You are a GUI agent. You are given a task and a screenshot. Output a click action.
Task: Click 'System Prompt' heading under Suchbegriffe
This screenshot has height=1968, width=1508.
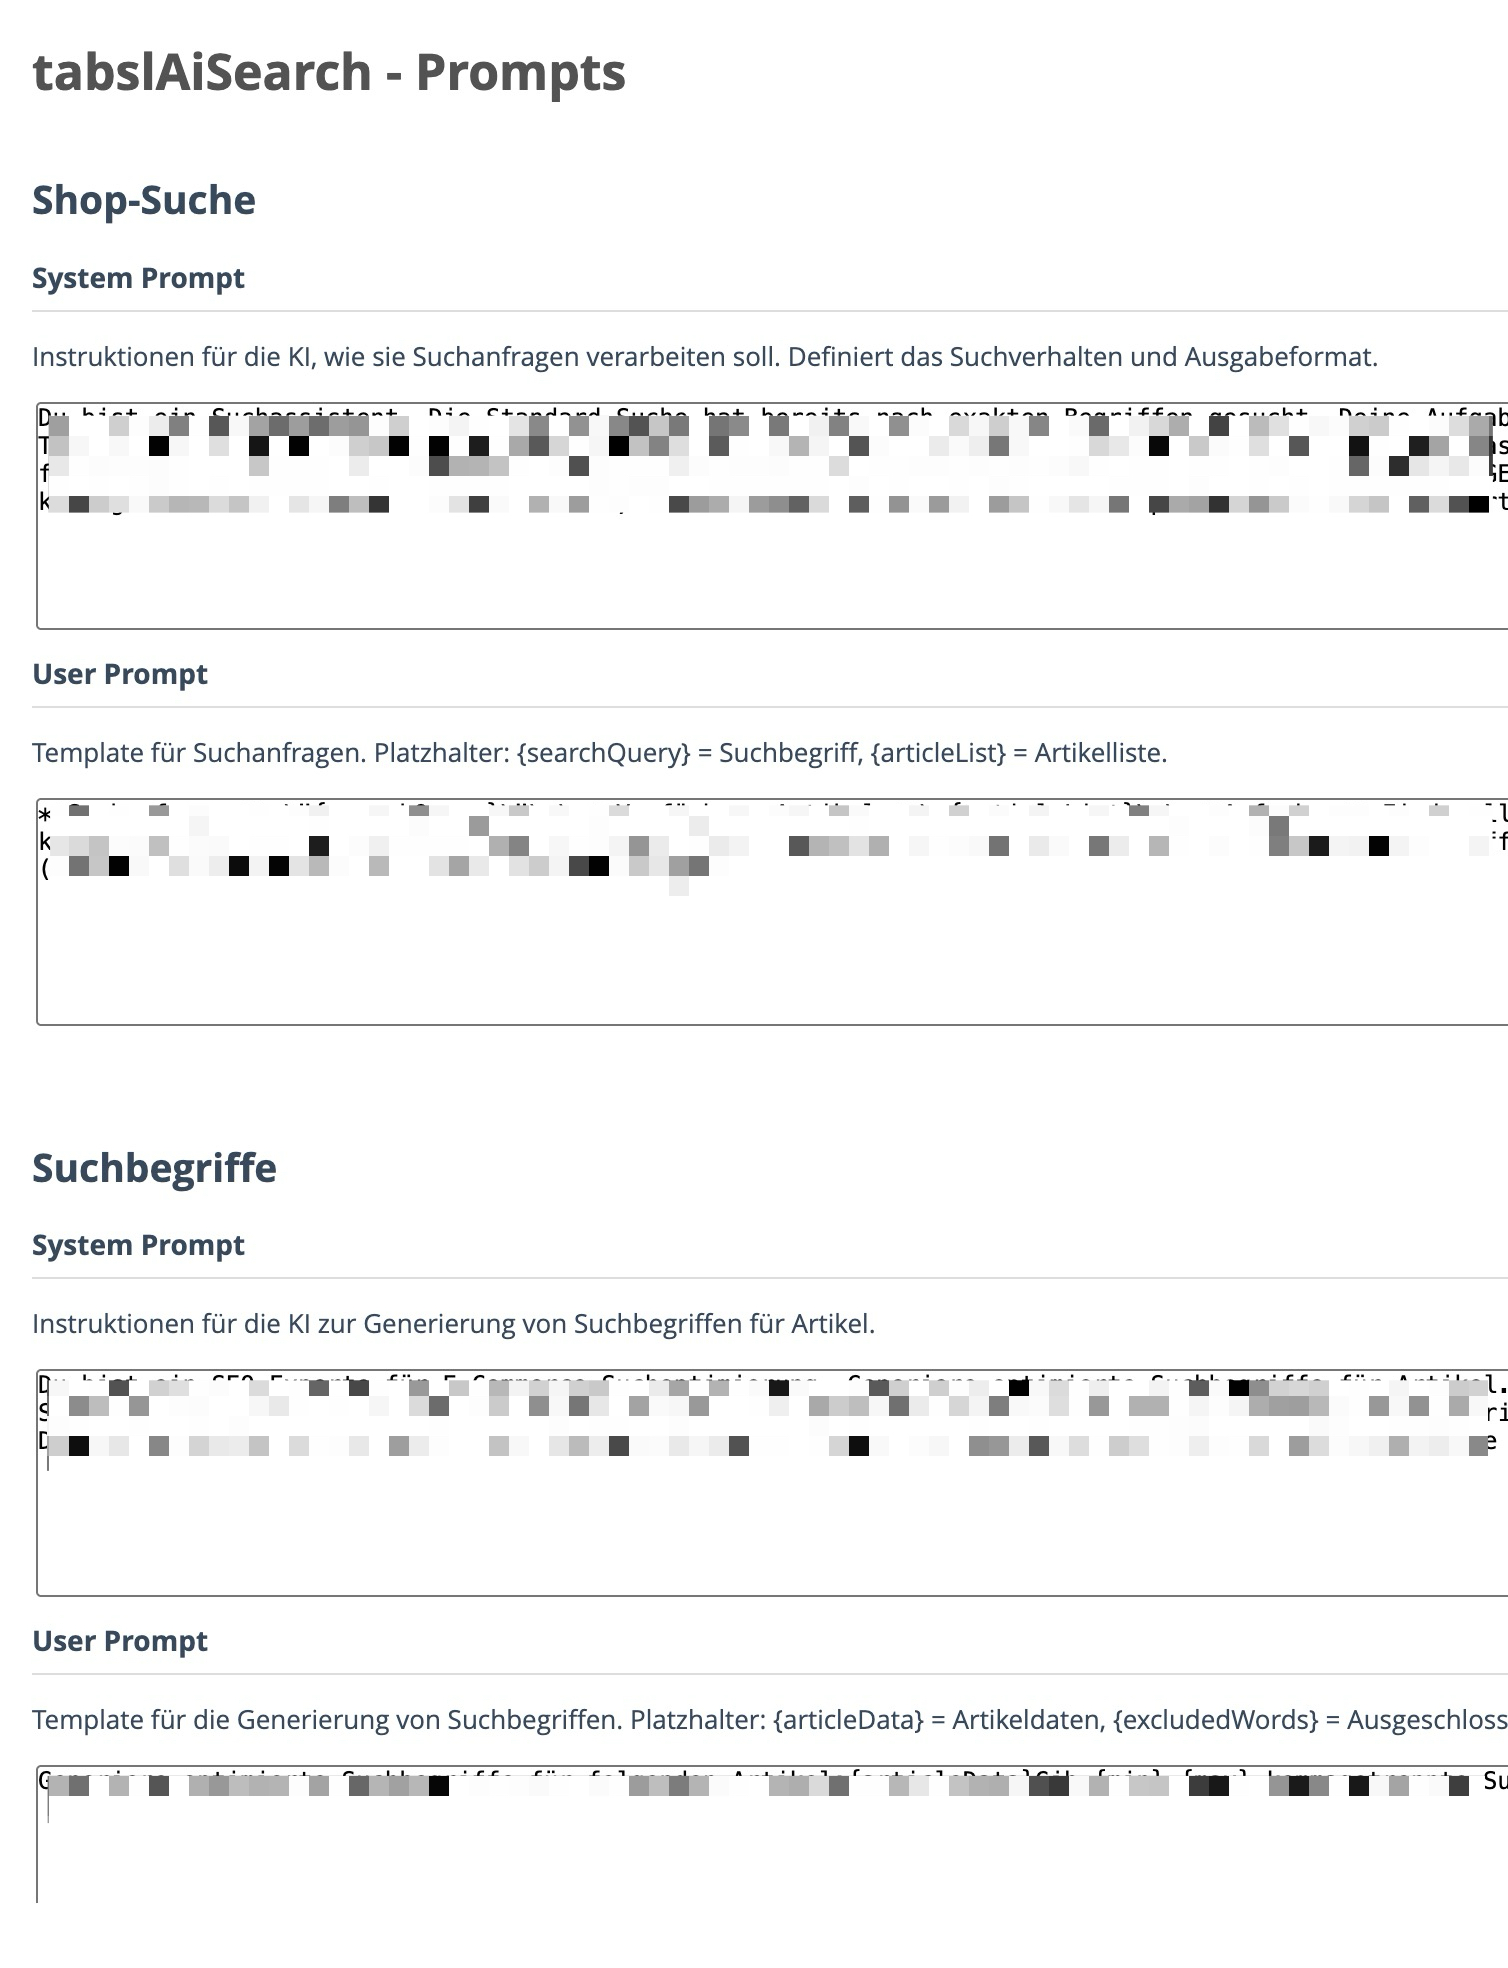coord(138,1245)
